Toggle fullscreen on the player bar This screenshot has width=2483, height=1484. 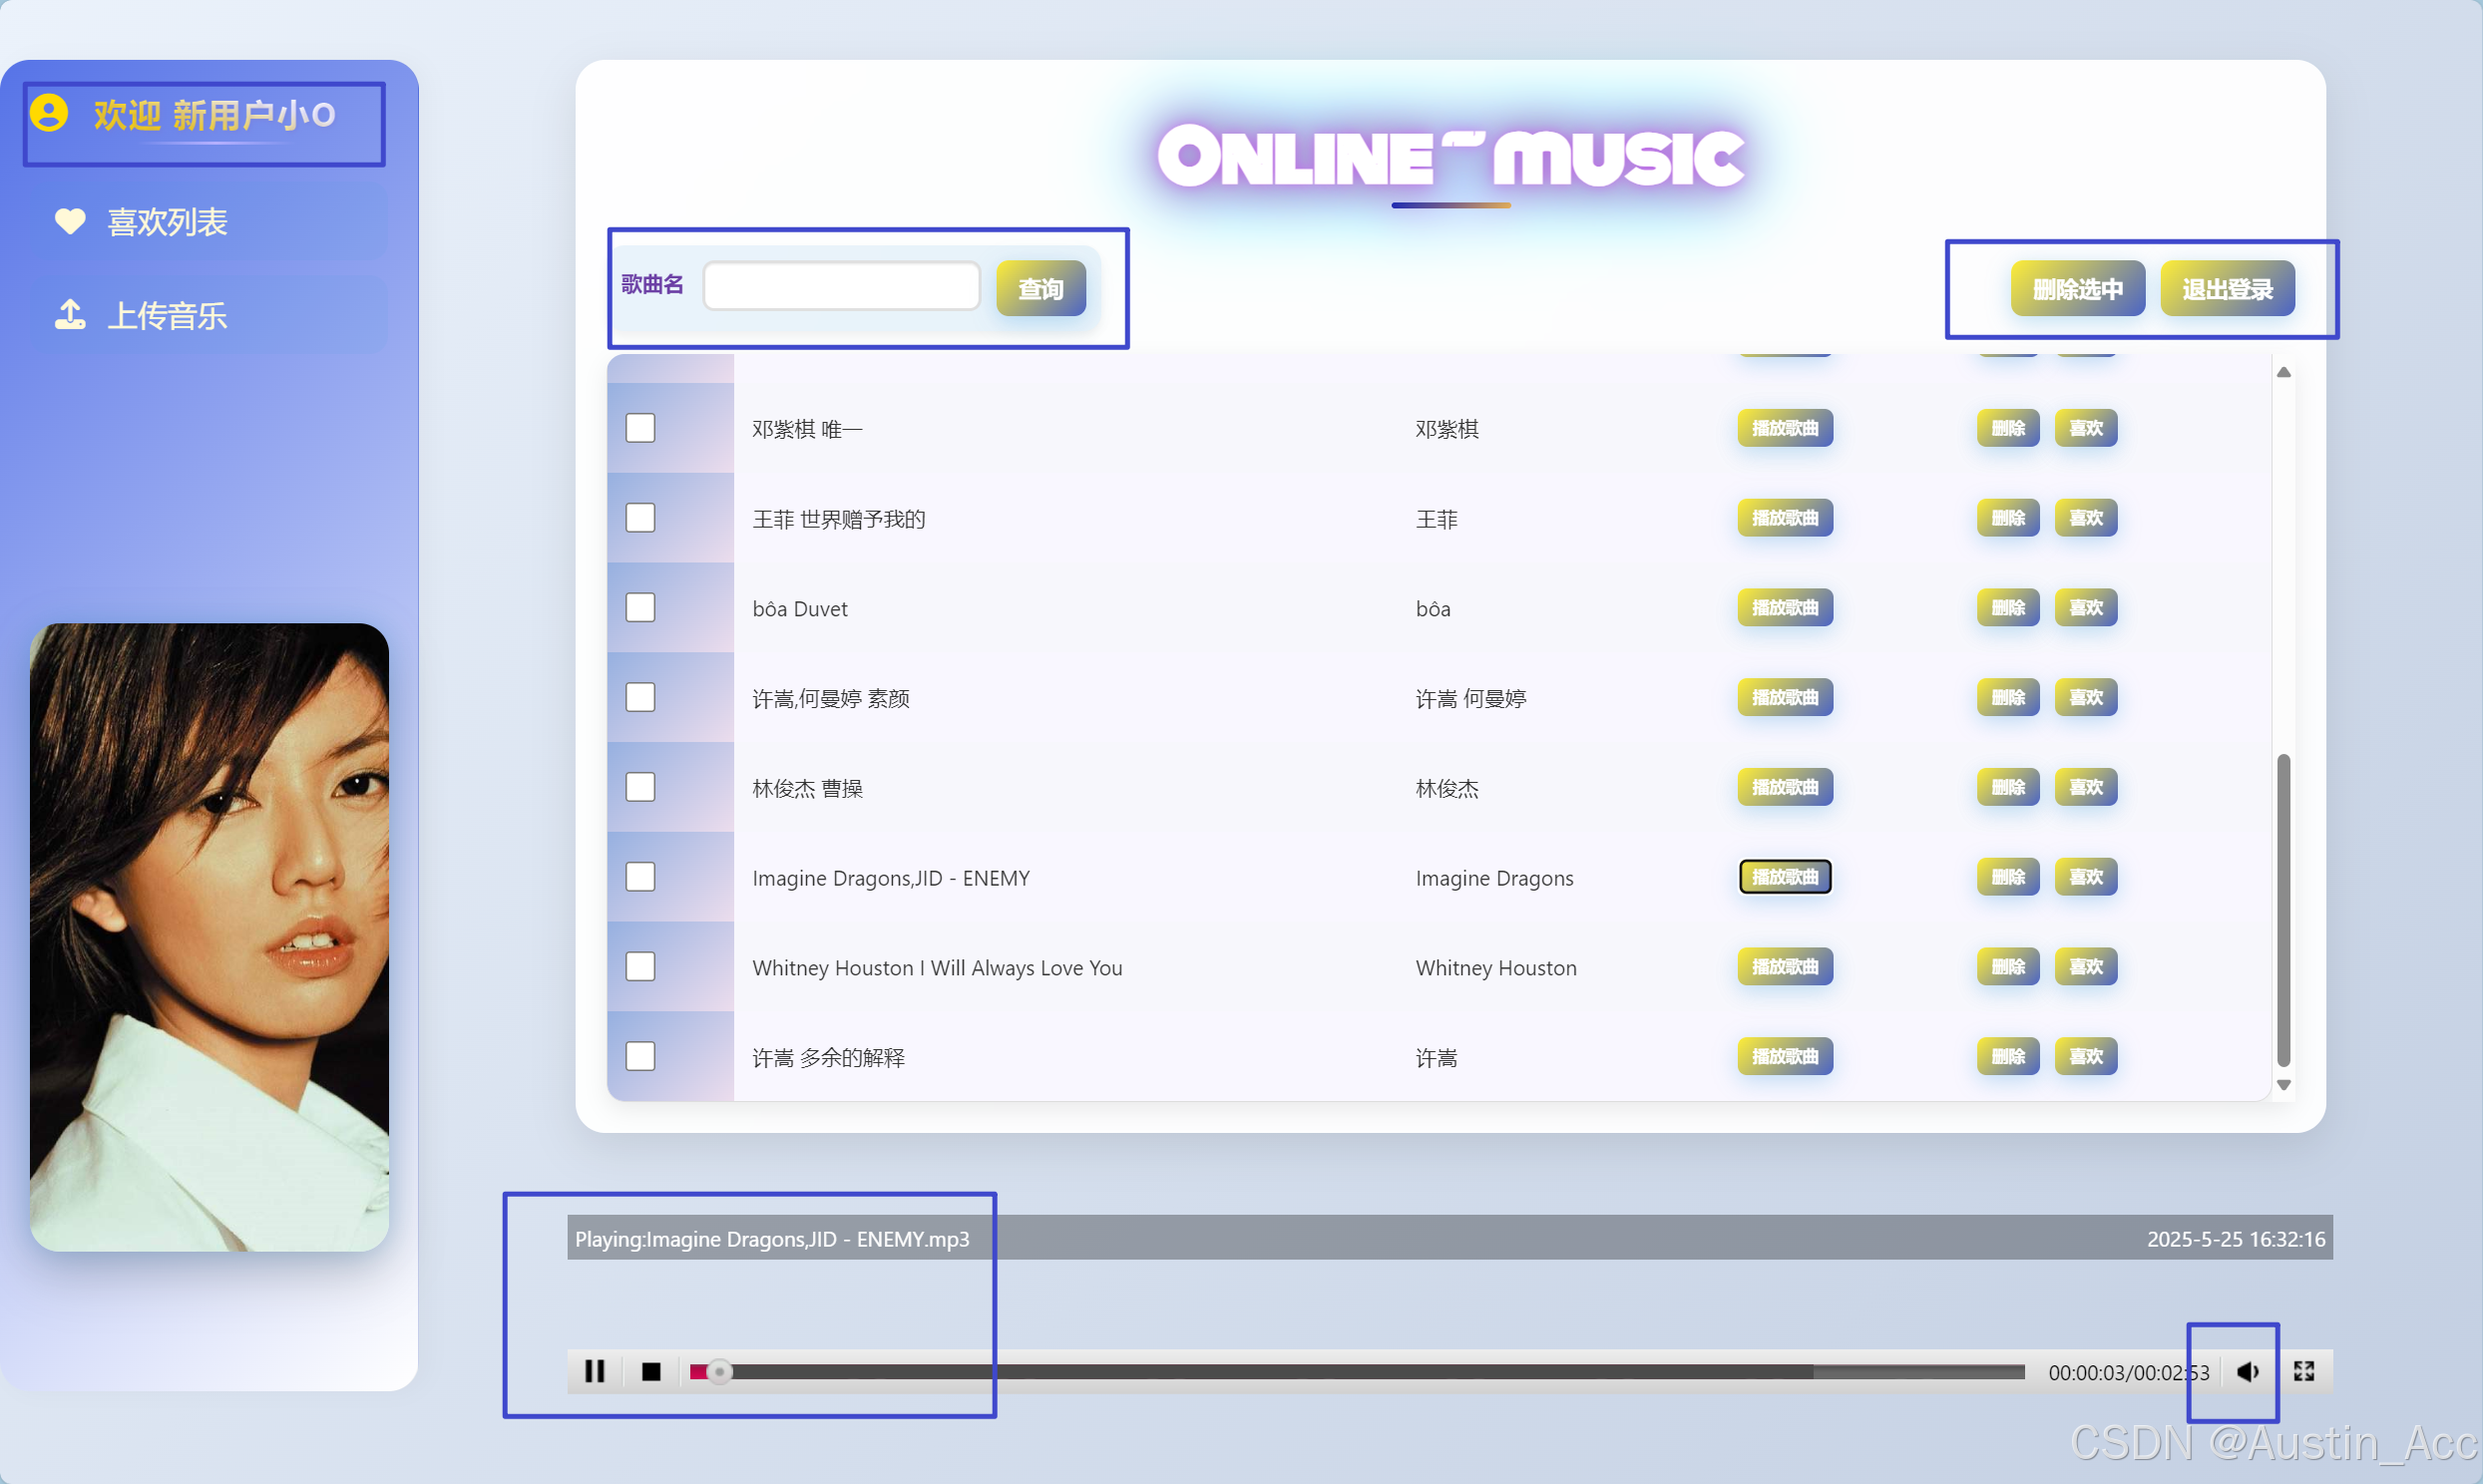pos(2304,1371)
